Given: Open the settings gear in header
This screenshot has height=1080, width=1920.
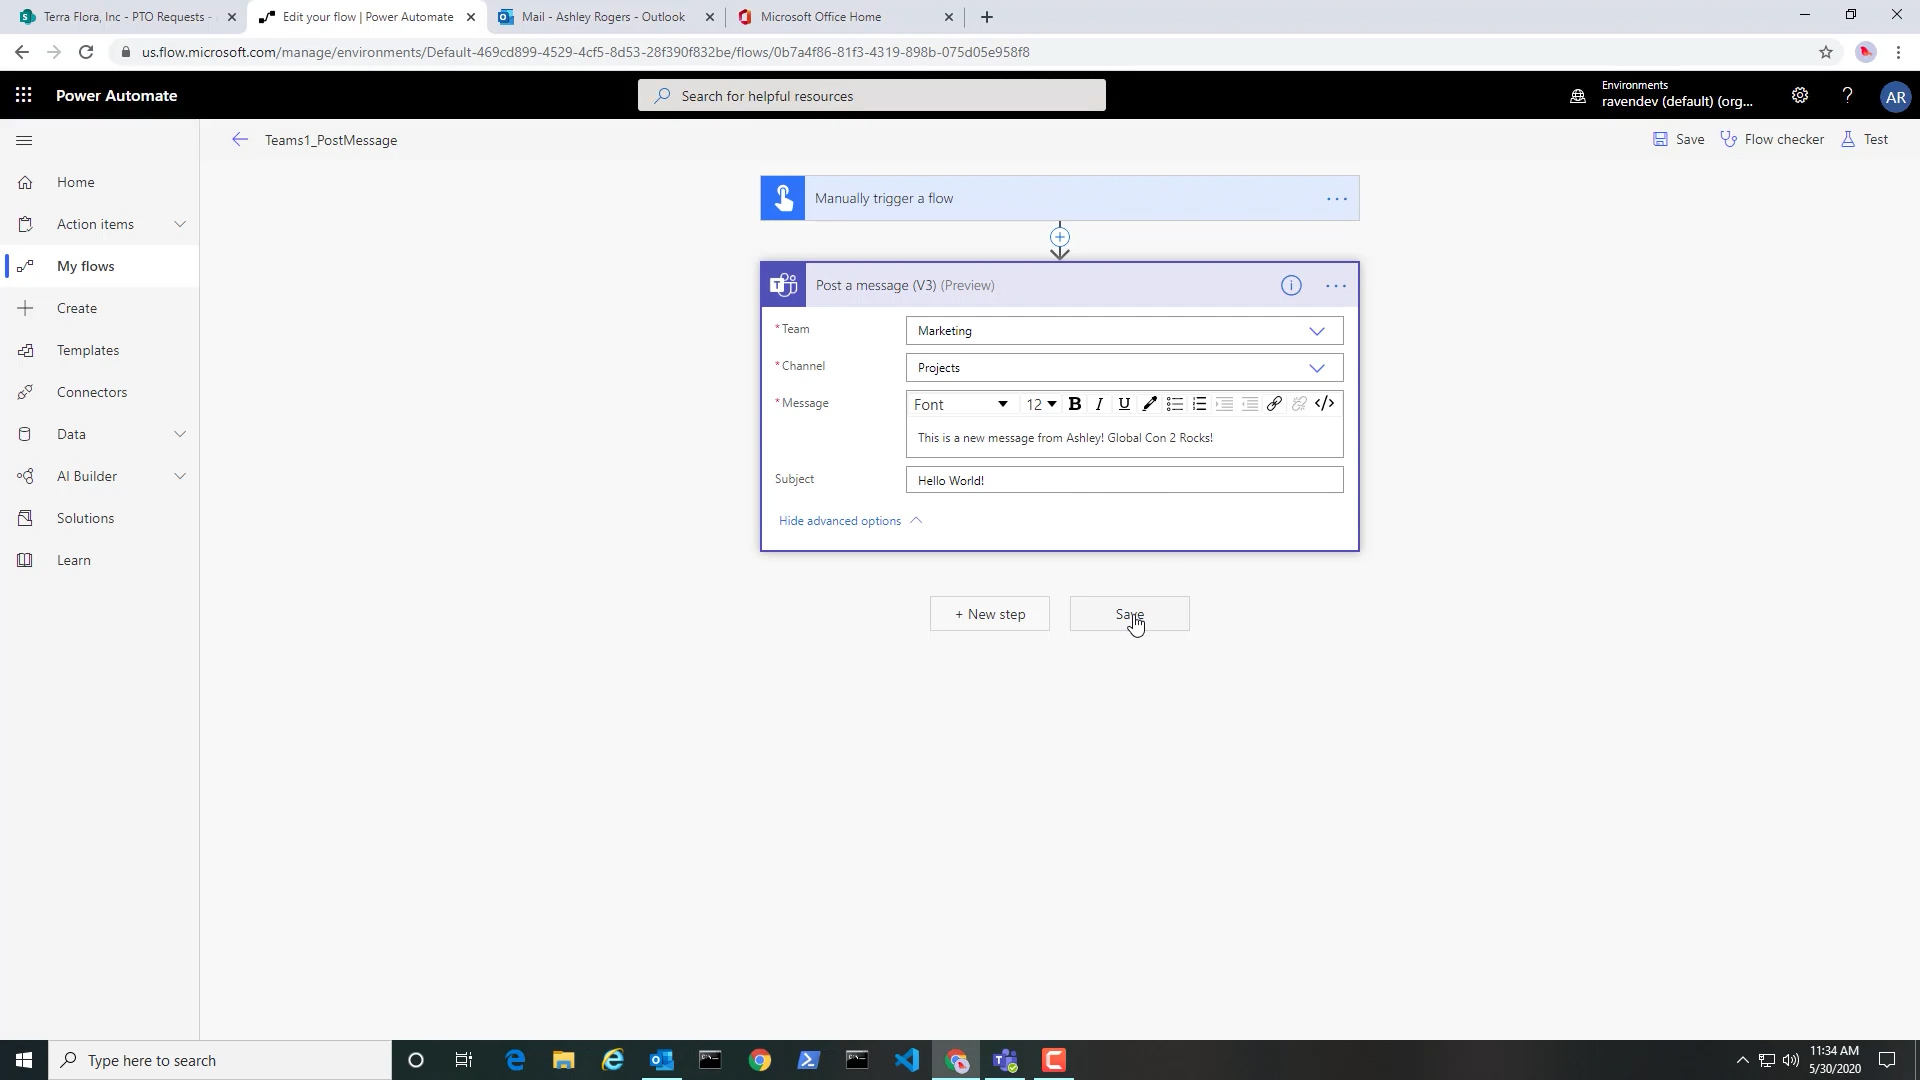Looking at the screenshot, I should click(1799, 96).
